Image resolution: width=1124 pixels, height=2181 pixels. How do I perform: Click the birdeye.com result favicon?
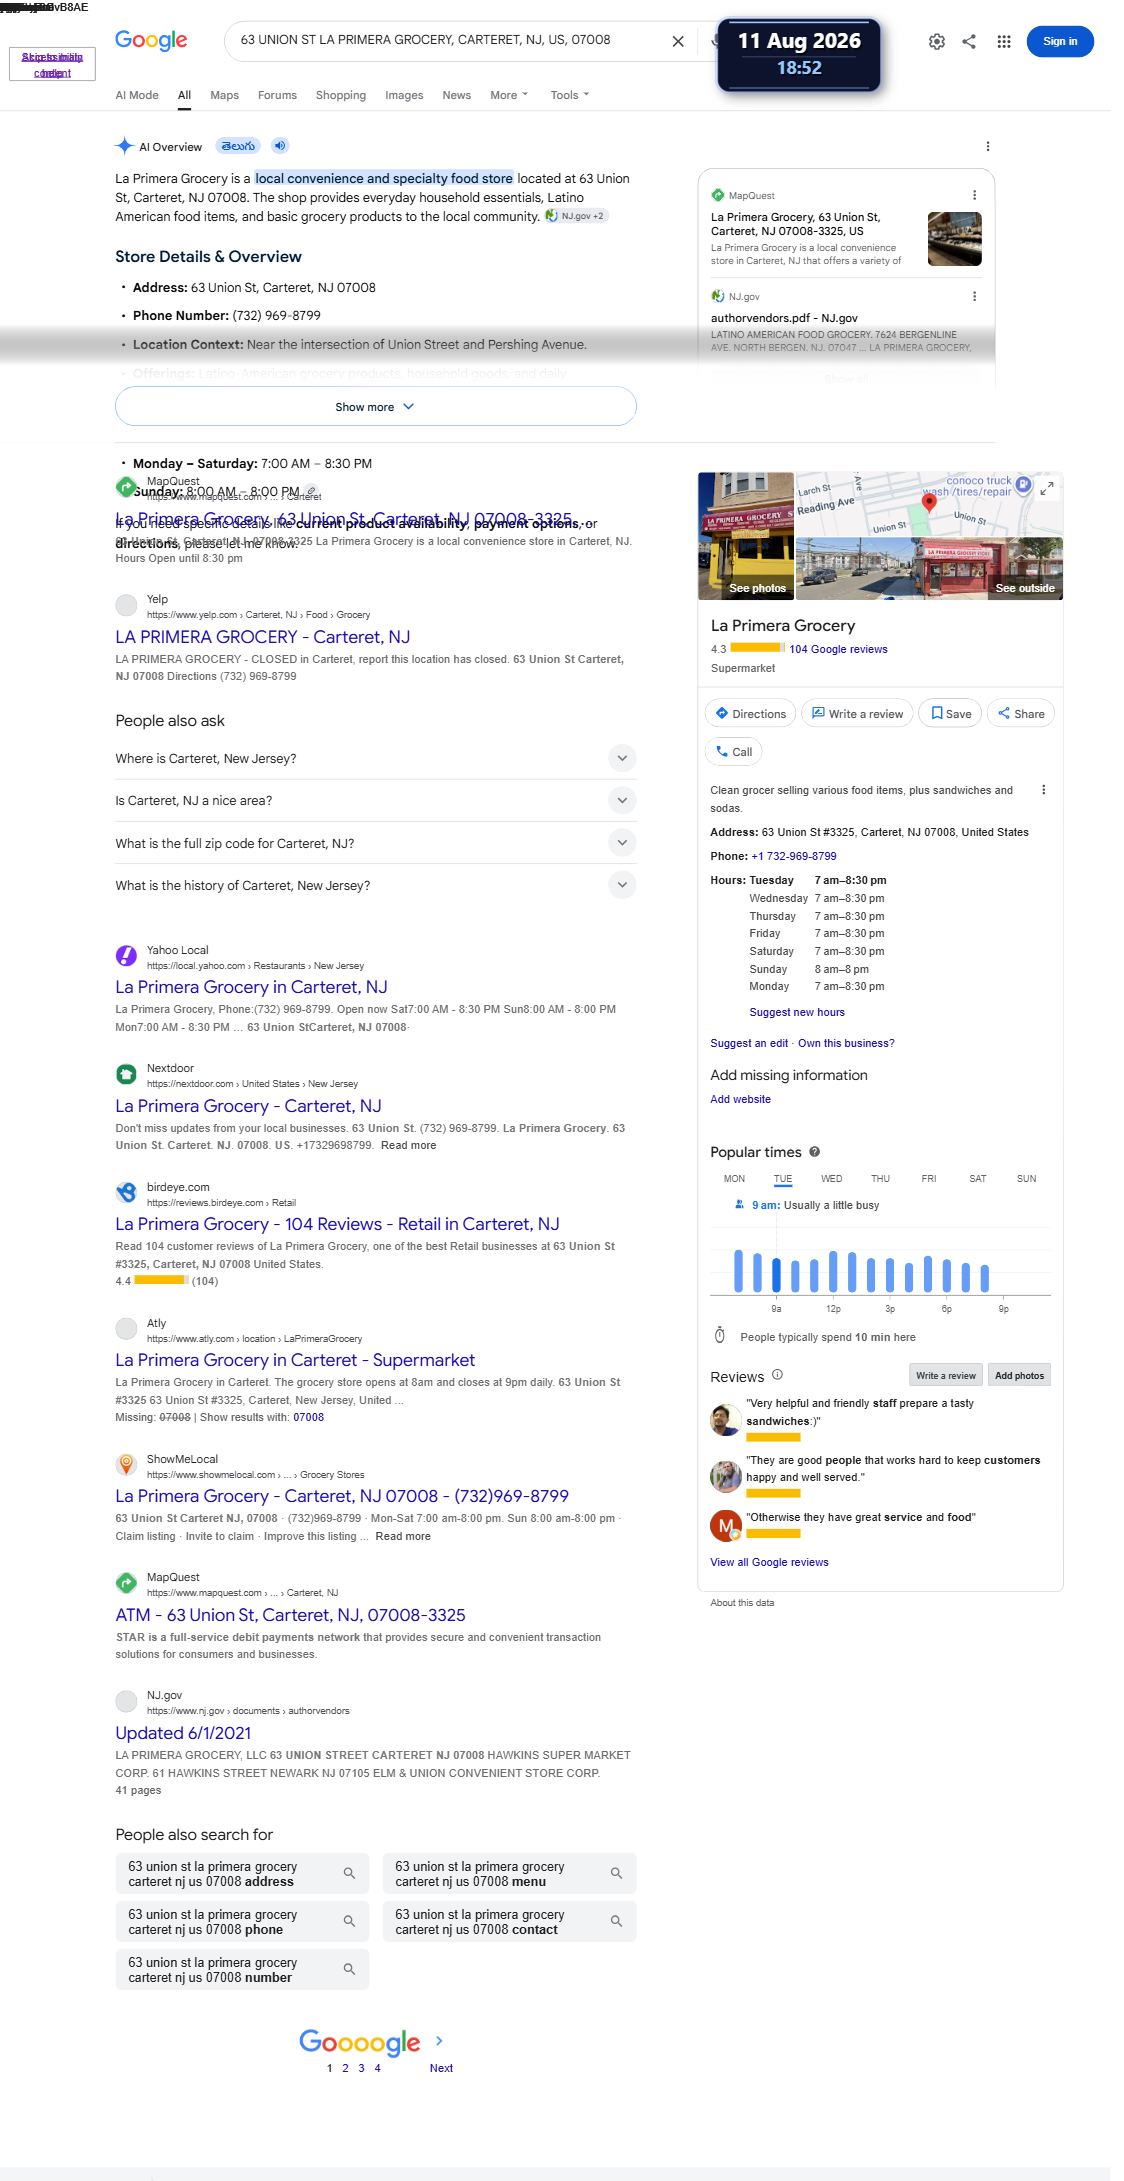(x=126, y=1192)
